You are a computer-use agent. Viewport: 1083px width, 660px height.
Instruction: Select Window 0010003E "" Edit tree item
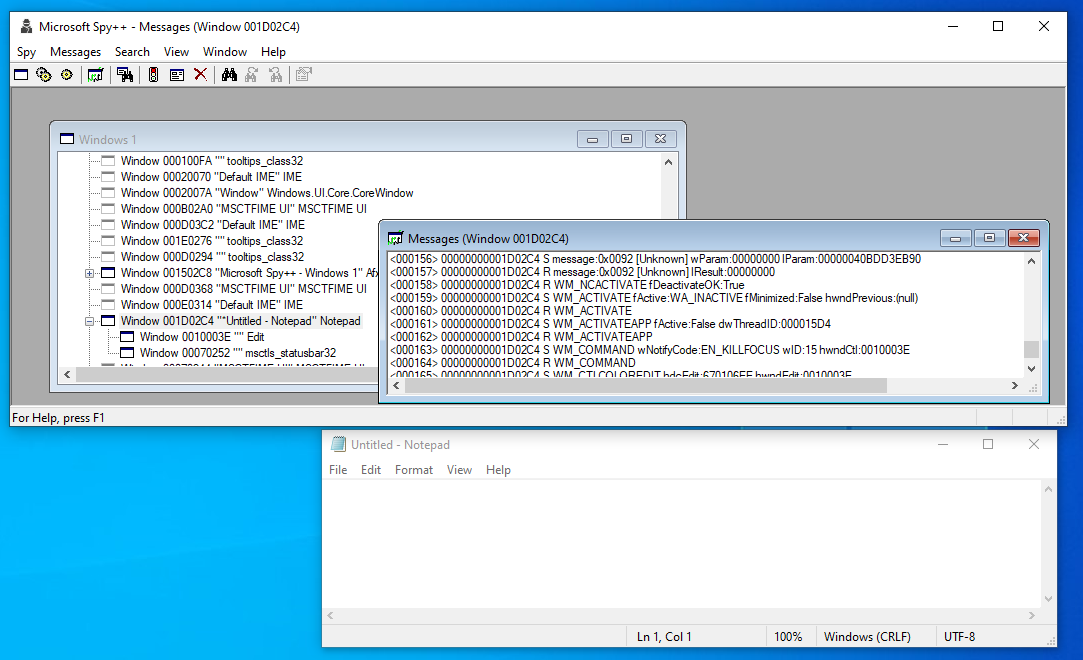202,337
